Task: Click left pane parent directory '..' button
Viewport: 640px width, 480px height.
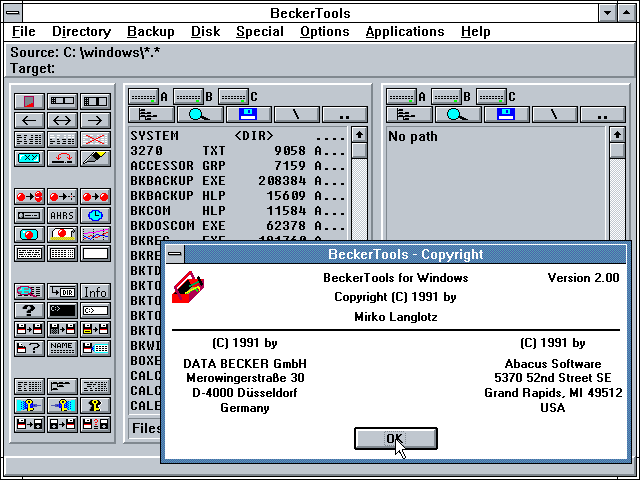Action: tap(345, 115)
